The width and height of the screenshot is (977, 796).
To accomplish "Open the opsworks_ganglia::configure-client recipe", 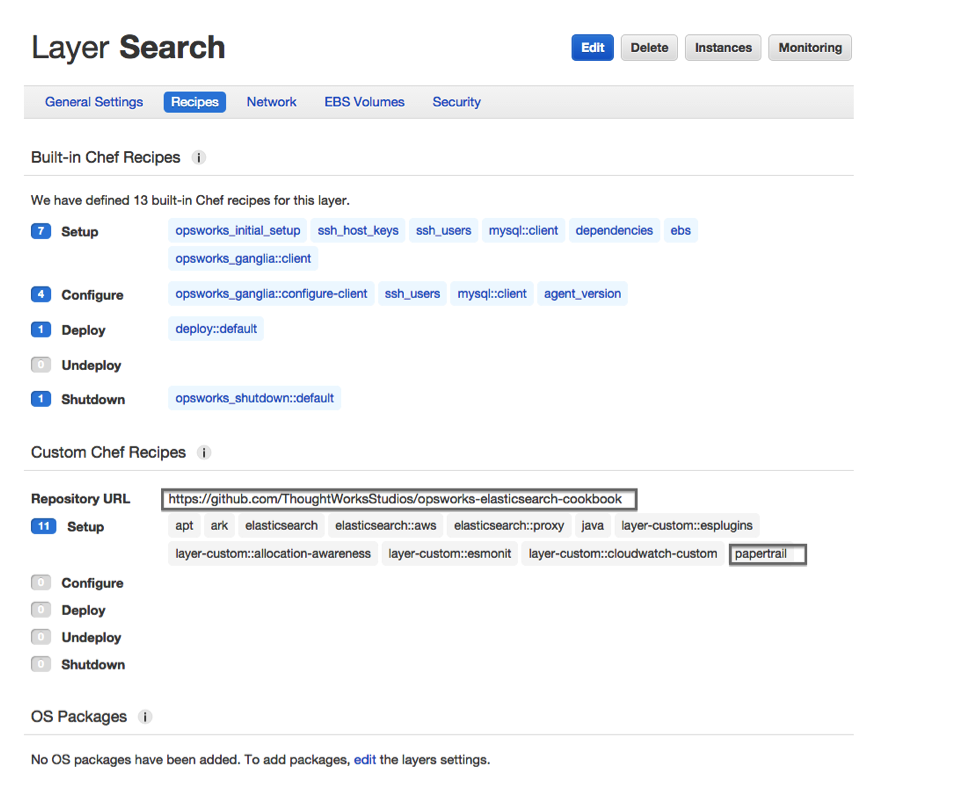I will pyautogui.click(x=272, y=294).
